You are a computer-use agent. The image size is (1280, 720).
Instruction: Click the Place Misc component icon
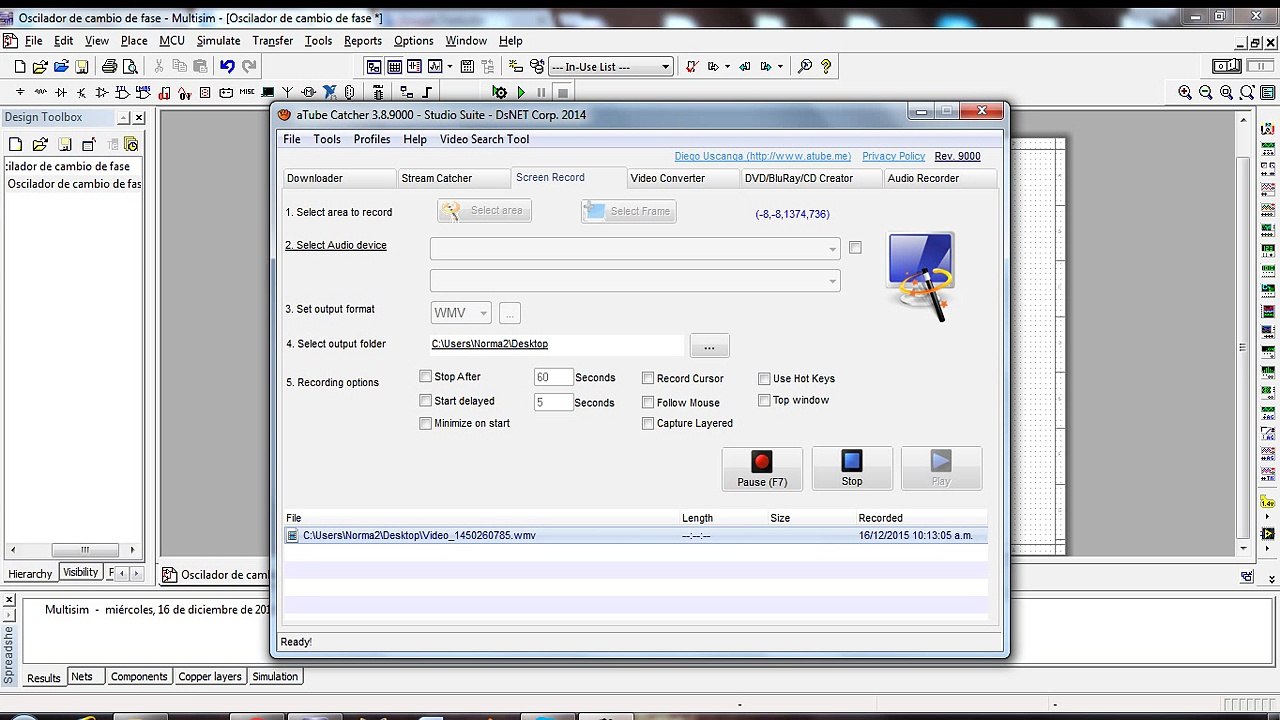247,92
